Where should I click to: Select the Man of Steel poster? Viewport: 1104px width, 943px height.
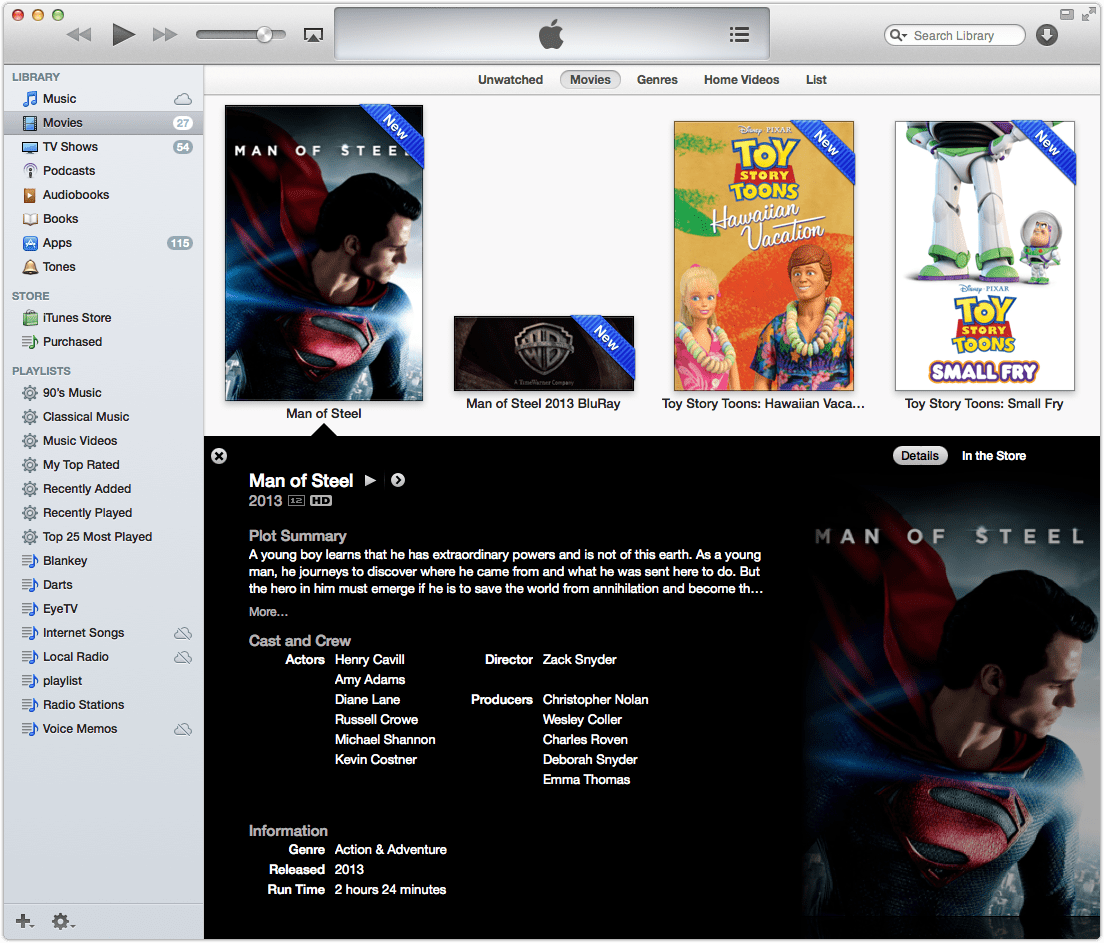(324, 253)
